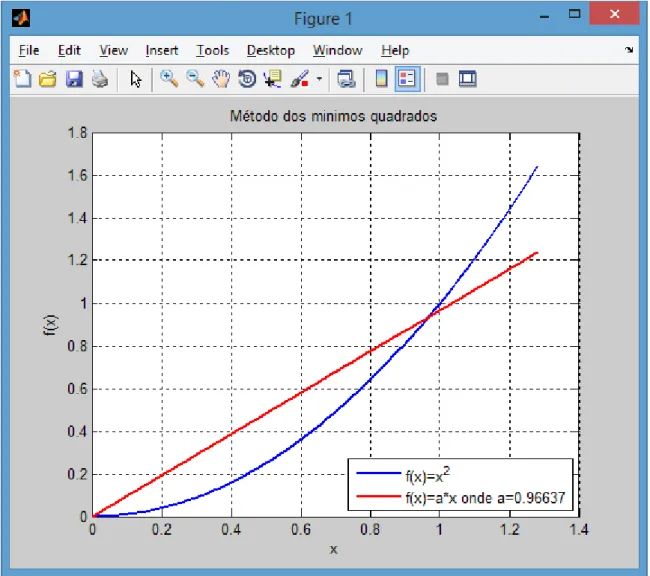This screenshot has width=650, height=576.
Task: Click the x-axis tick label 0.6
Action: (301, 530)
